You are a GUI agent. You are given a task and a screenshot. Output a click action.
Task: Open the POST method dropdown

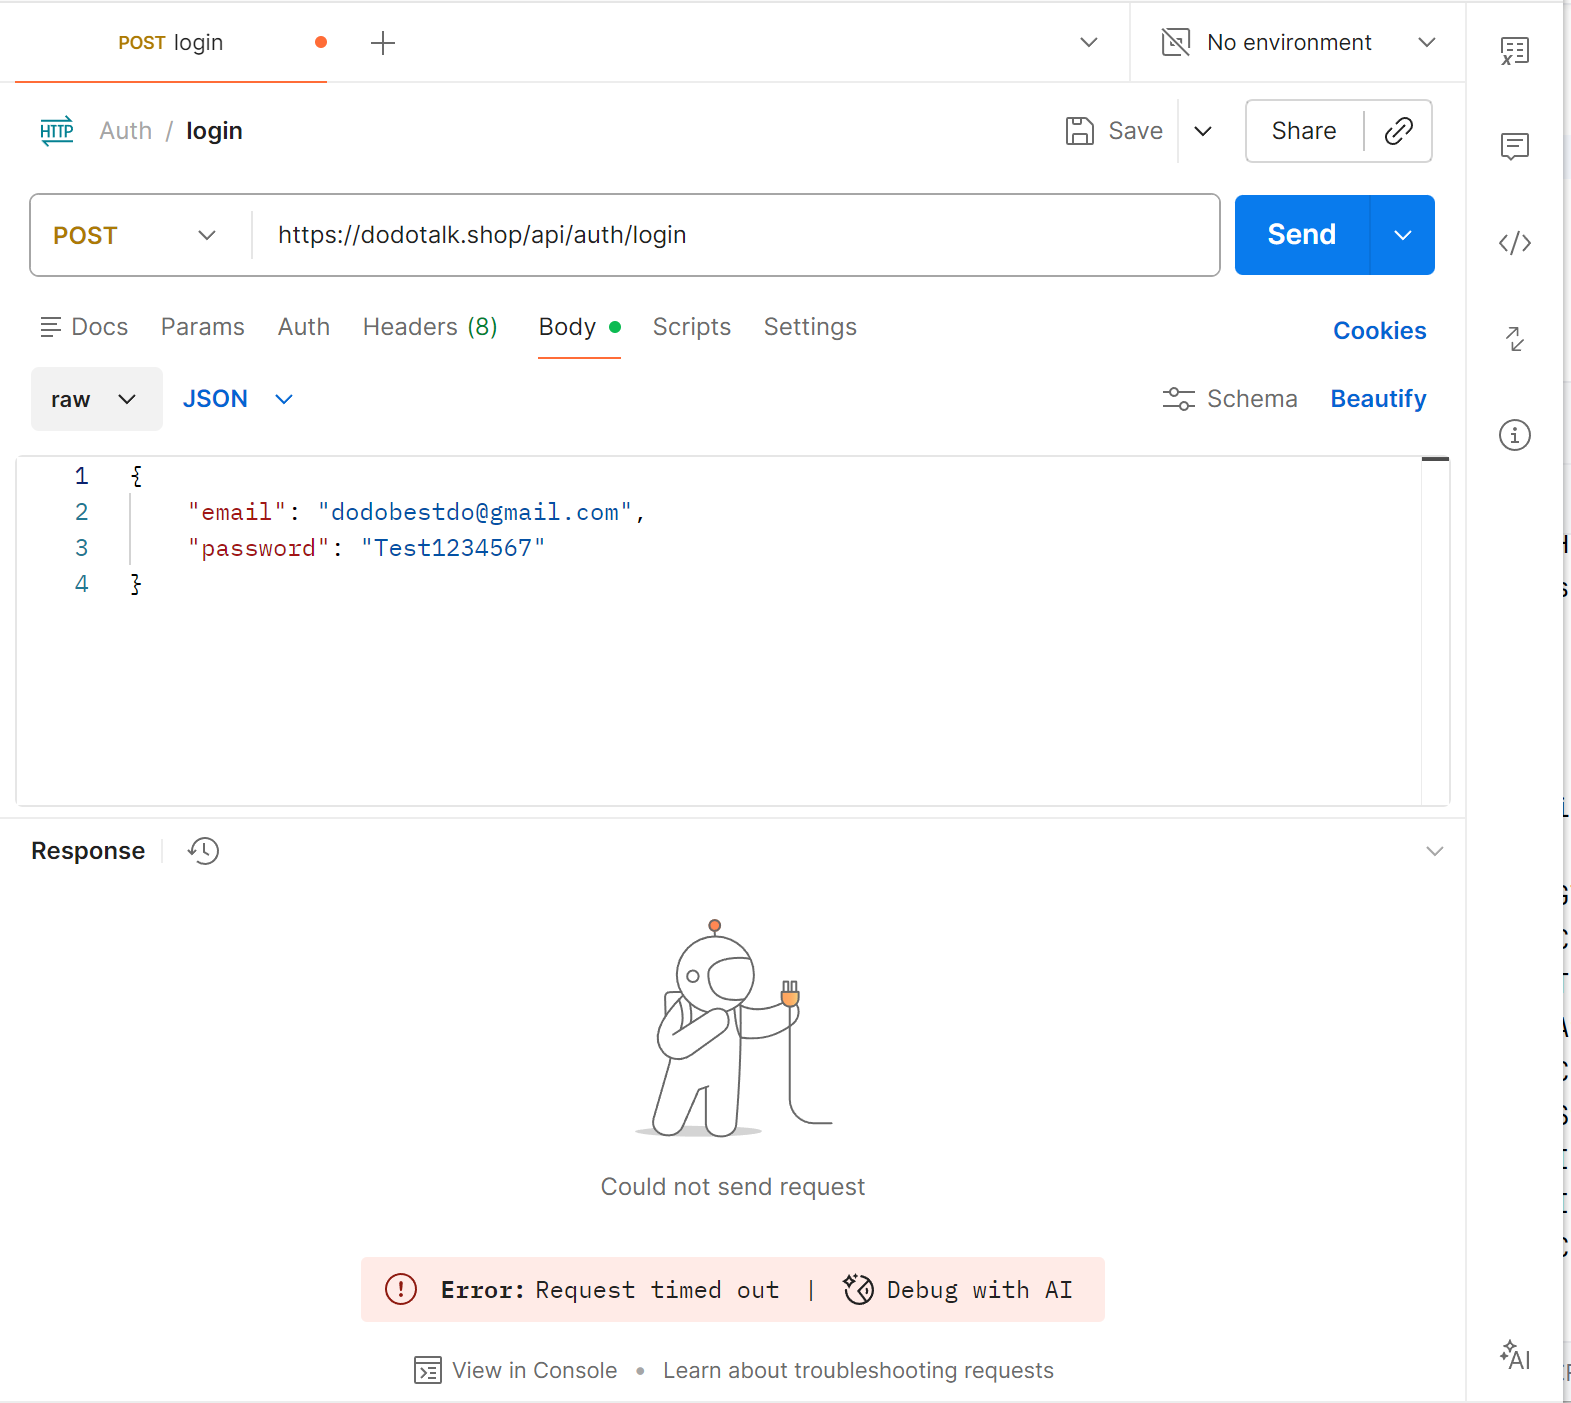[136, 235]
